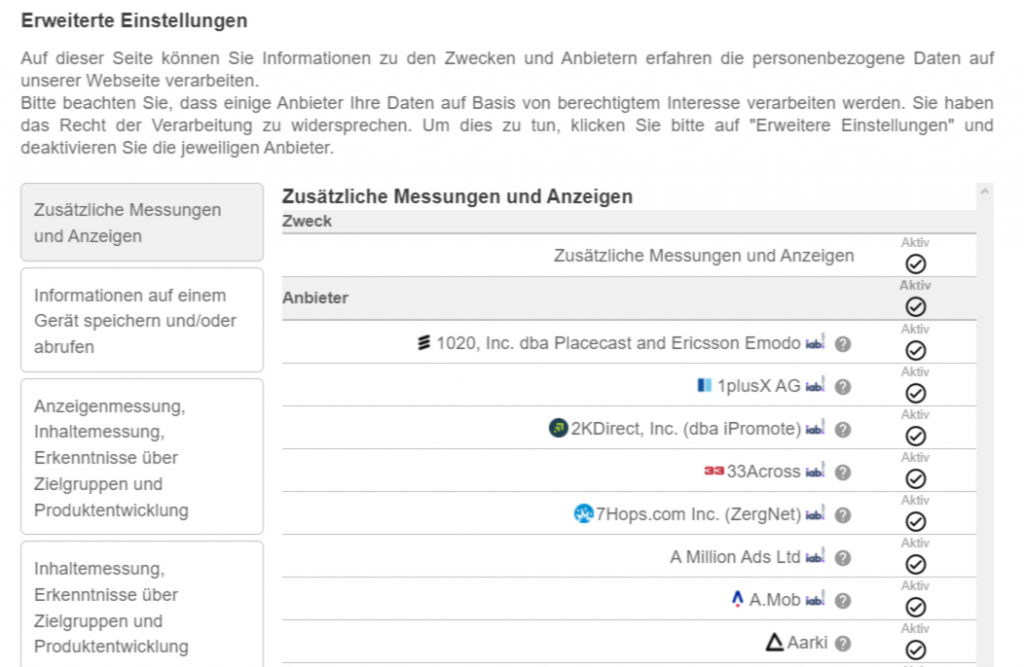Open Informationen auf einem Gerät speichern tab

142,321
